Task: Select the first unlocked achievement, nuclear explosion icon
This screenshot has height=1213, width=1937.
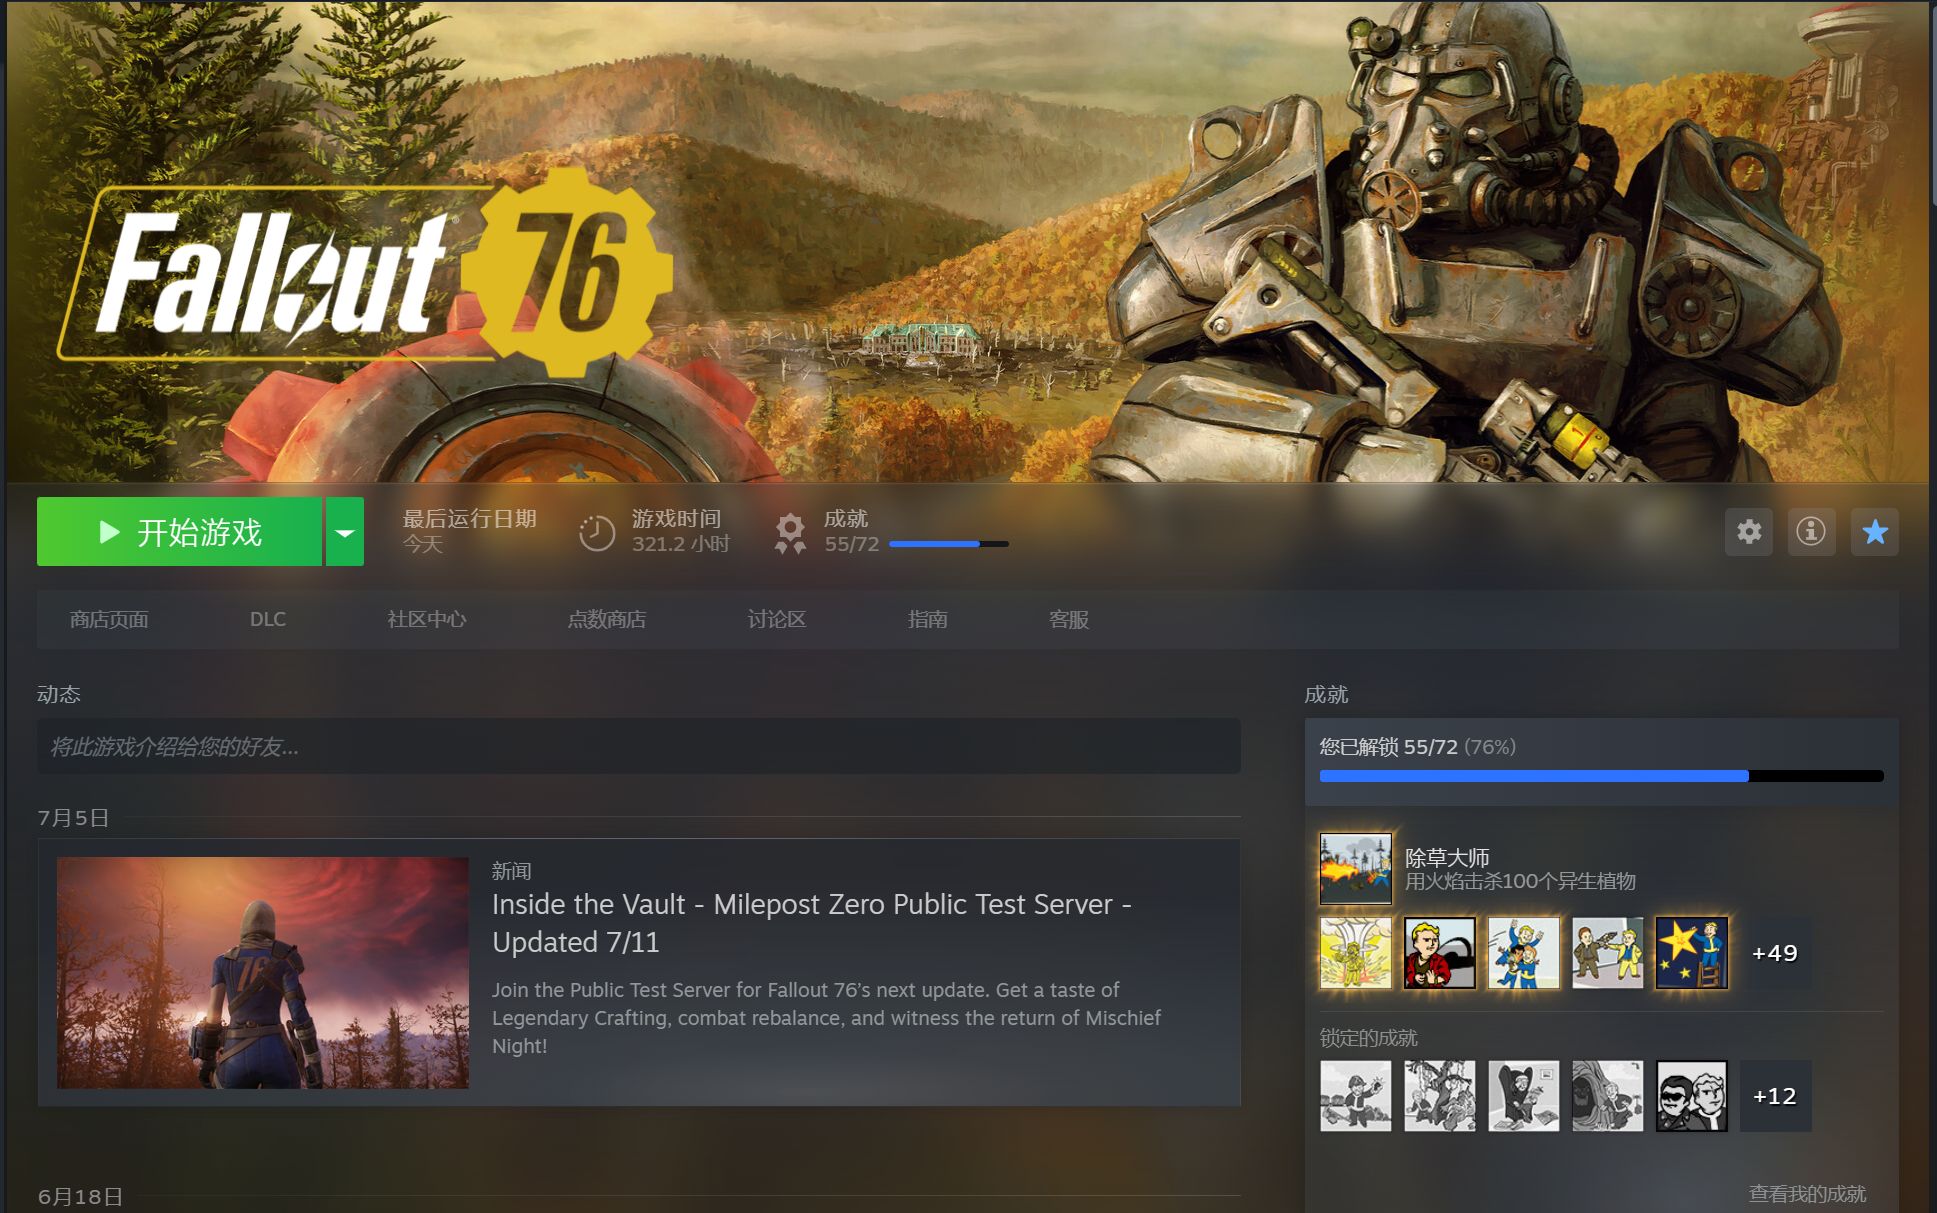Action: point(1355,953)
